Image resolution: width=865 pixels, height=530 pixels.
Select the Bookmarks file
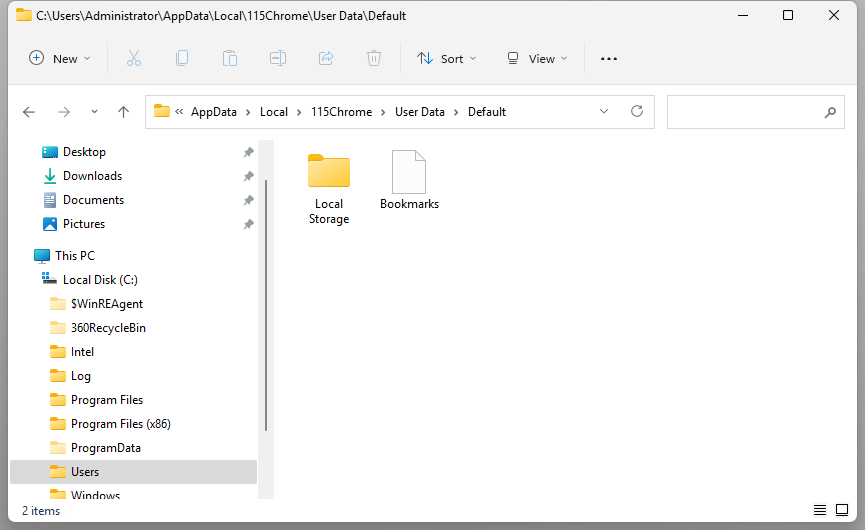(x=409, y=180)
